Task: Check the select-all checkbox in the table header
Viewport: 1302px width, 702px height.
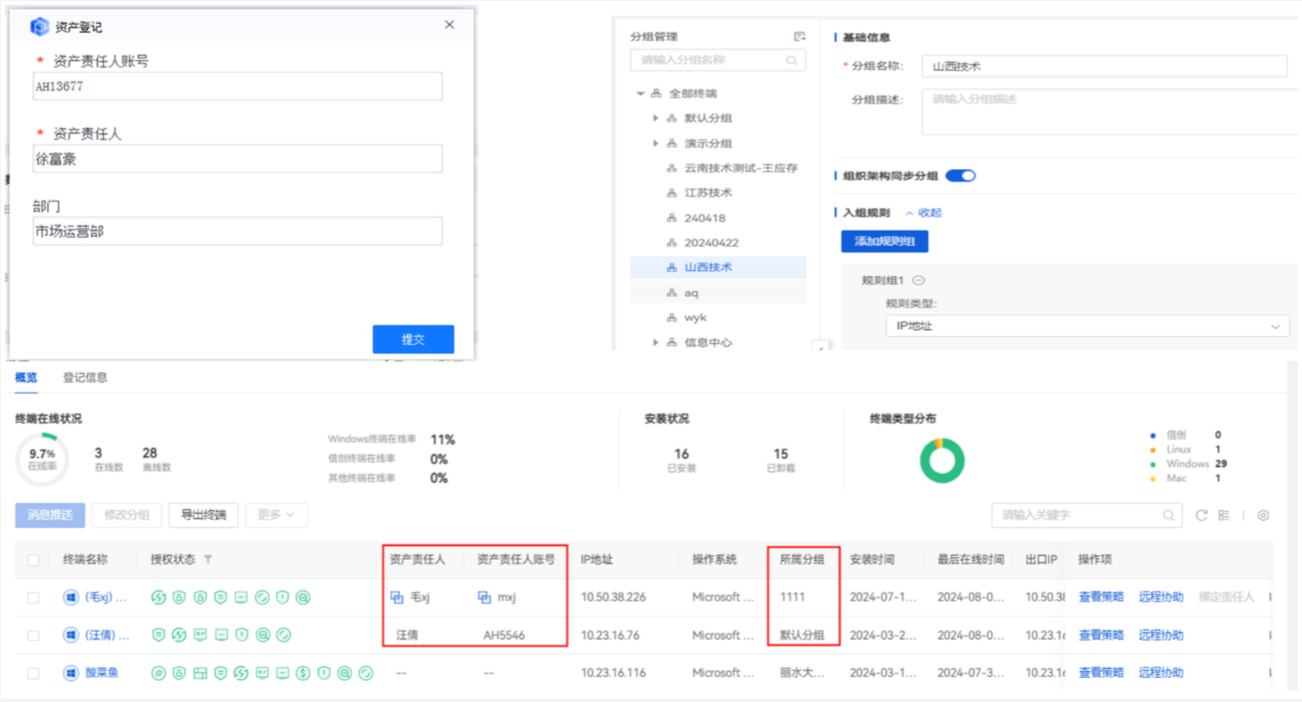Action: [33, 559]
